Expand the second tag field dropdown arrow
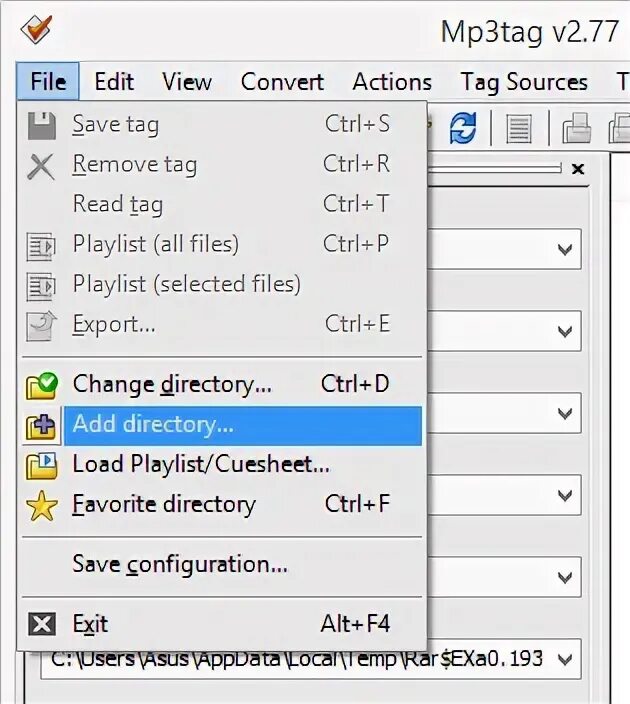The height and width of the screenshot is (704, 630). (566, 331)
